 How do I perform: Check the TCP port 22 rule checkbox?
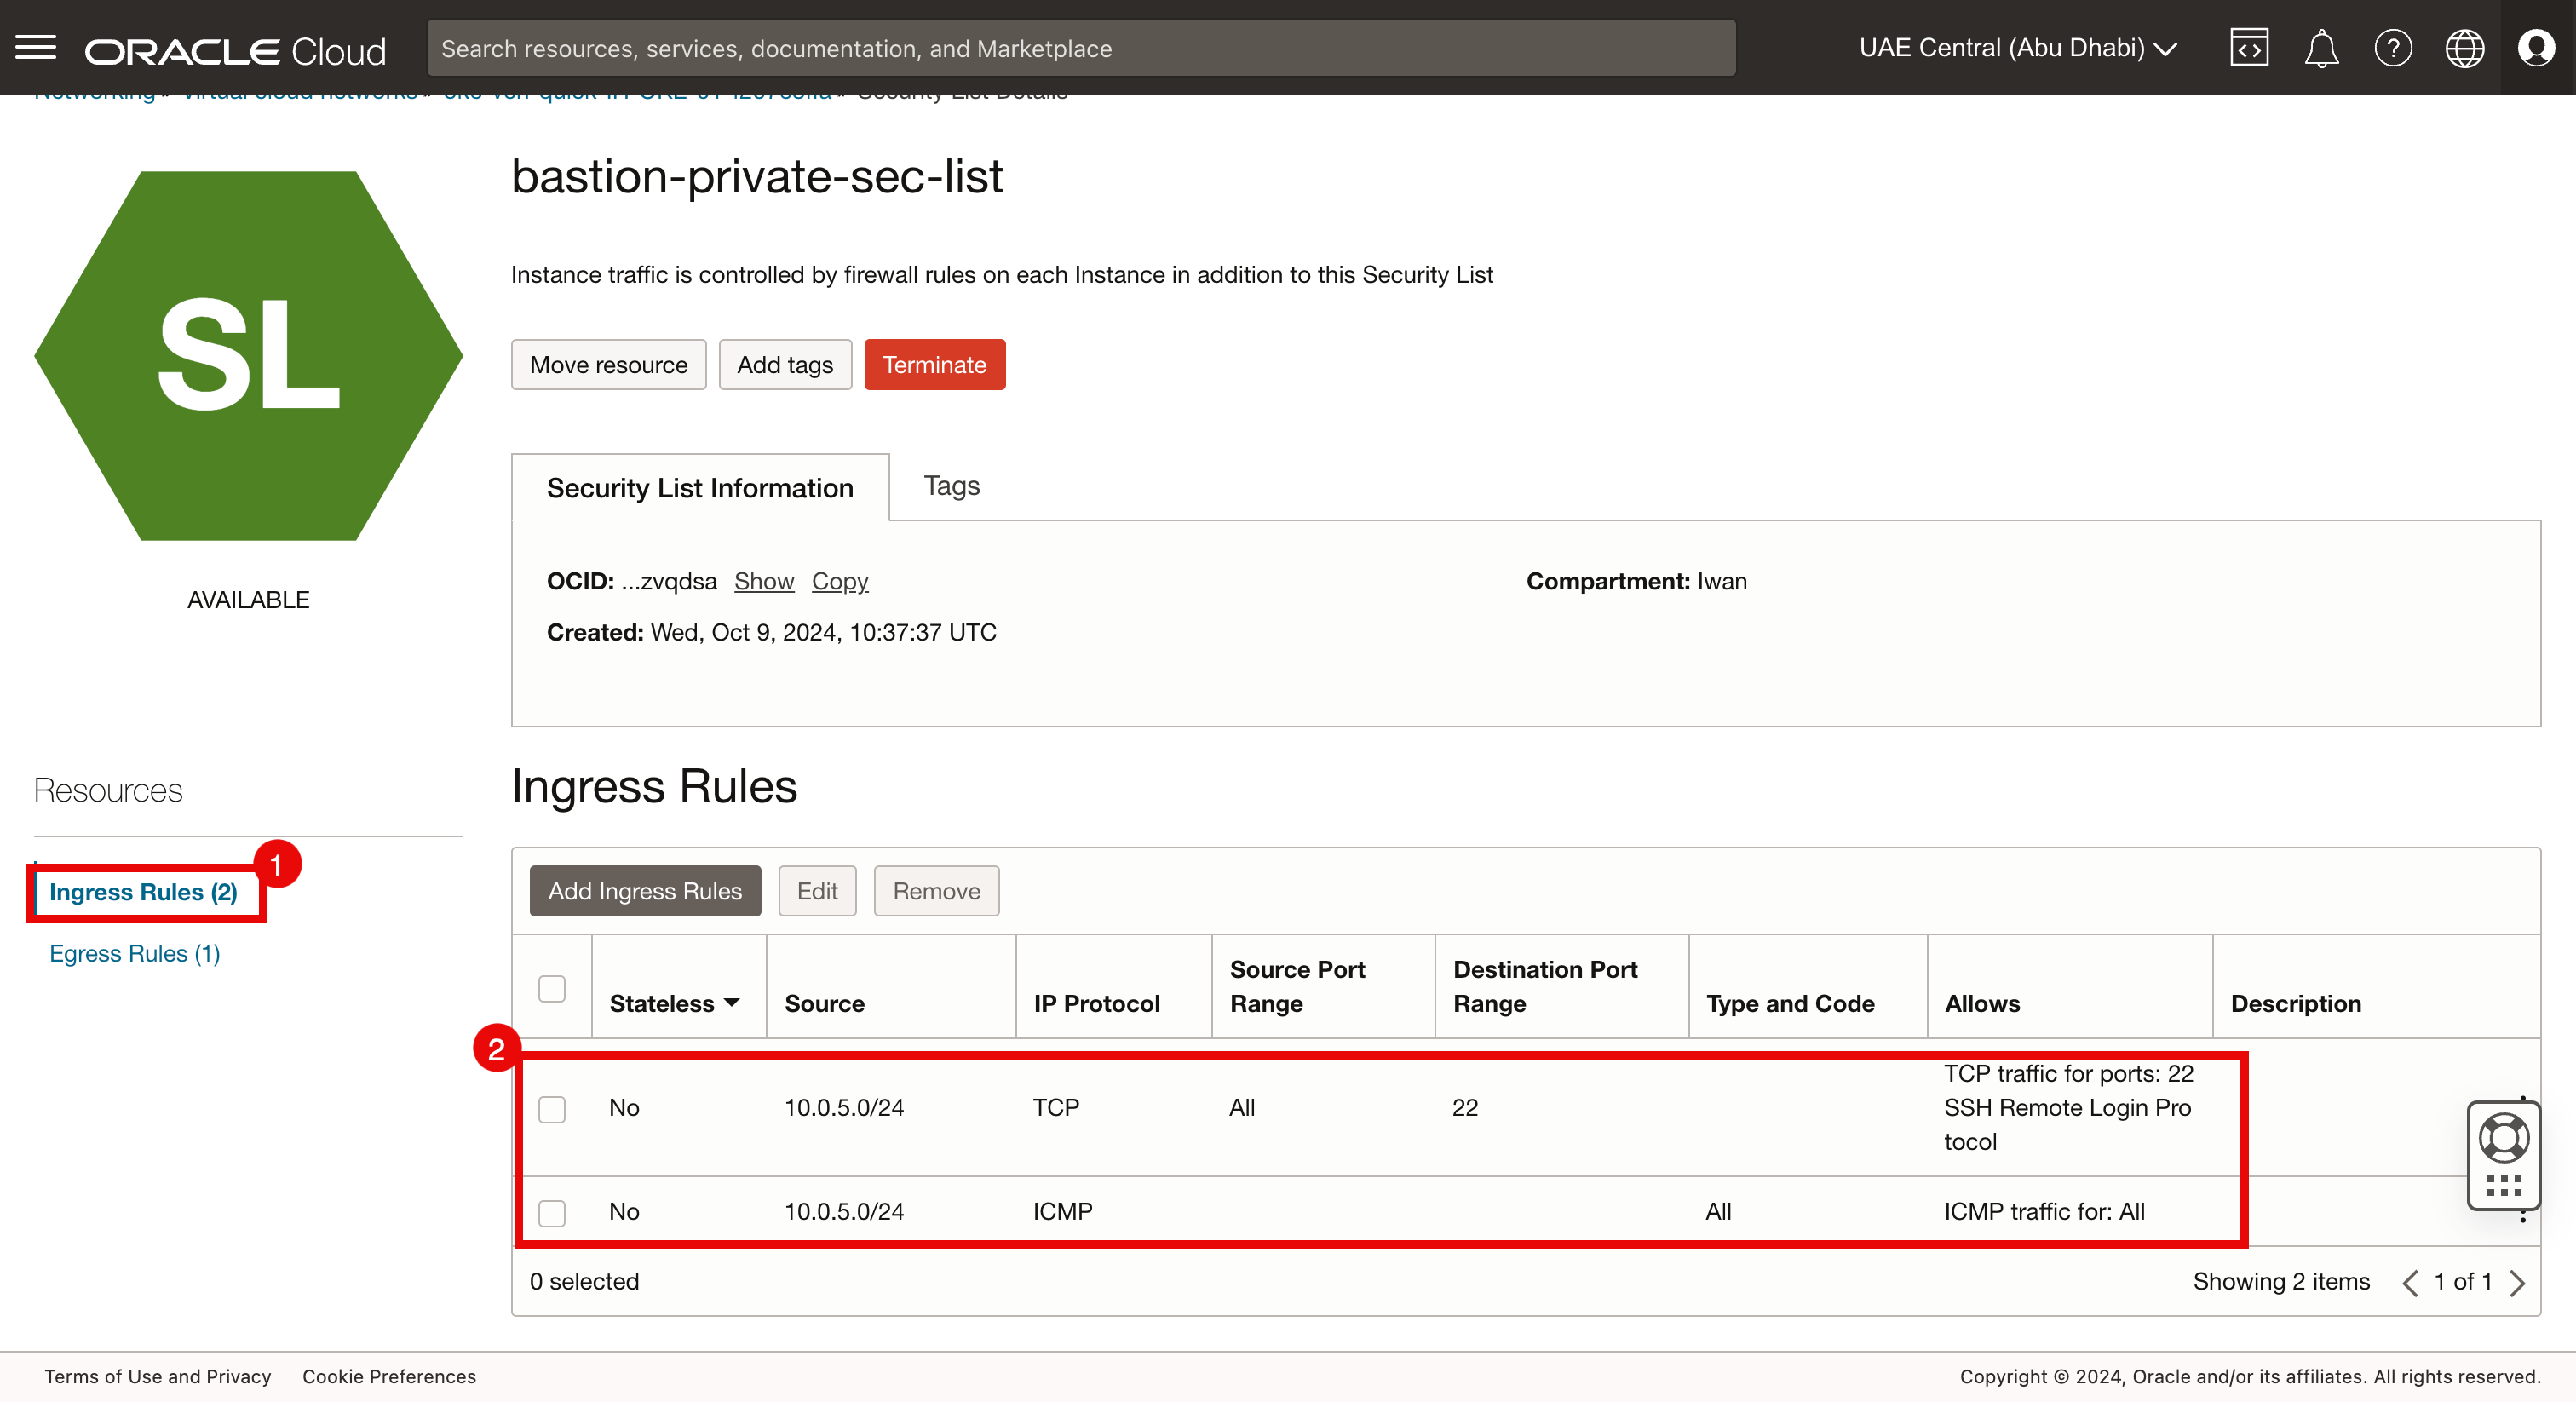pyautogui.click(x=552, y=1109)
